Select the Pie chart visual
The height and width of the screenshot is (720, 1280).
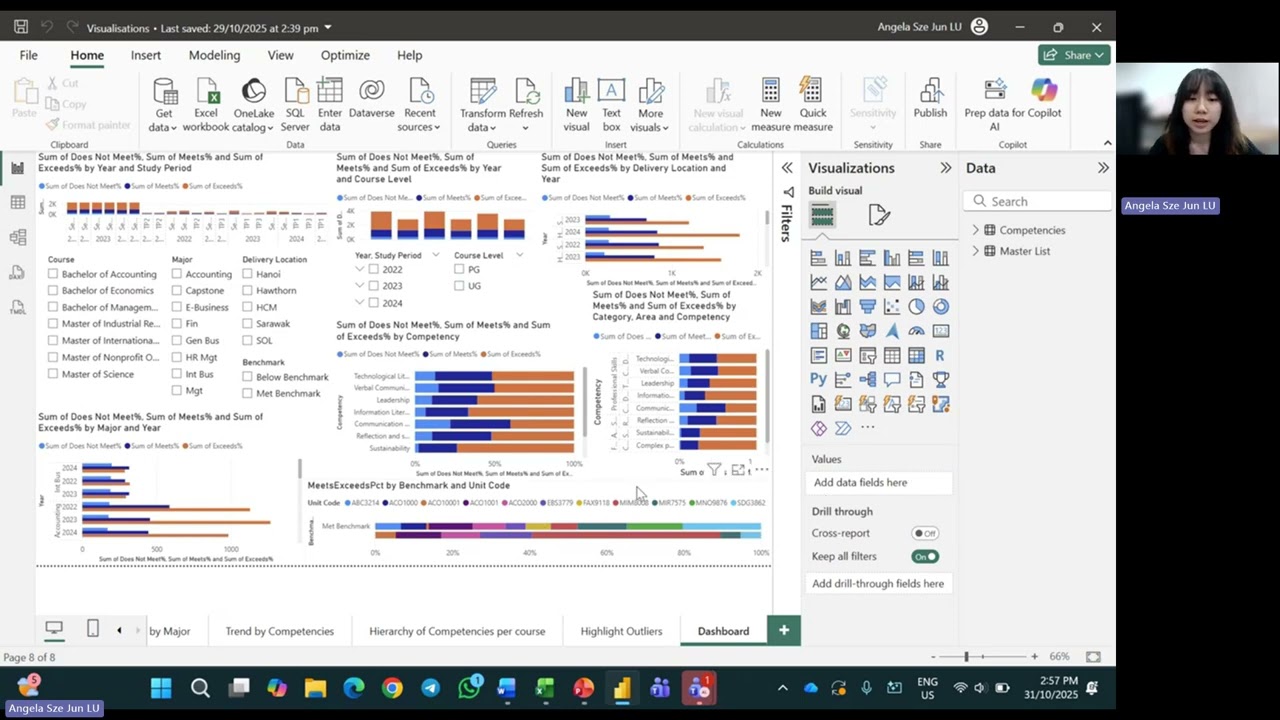[x=916, y=307]
